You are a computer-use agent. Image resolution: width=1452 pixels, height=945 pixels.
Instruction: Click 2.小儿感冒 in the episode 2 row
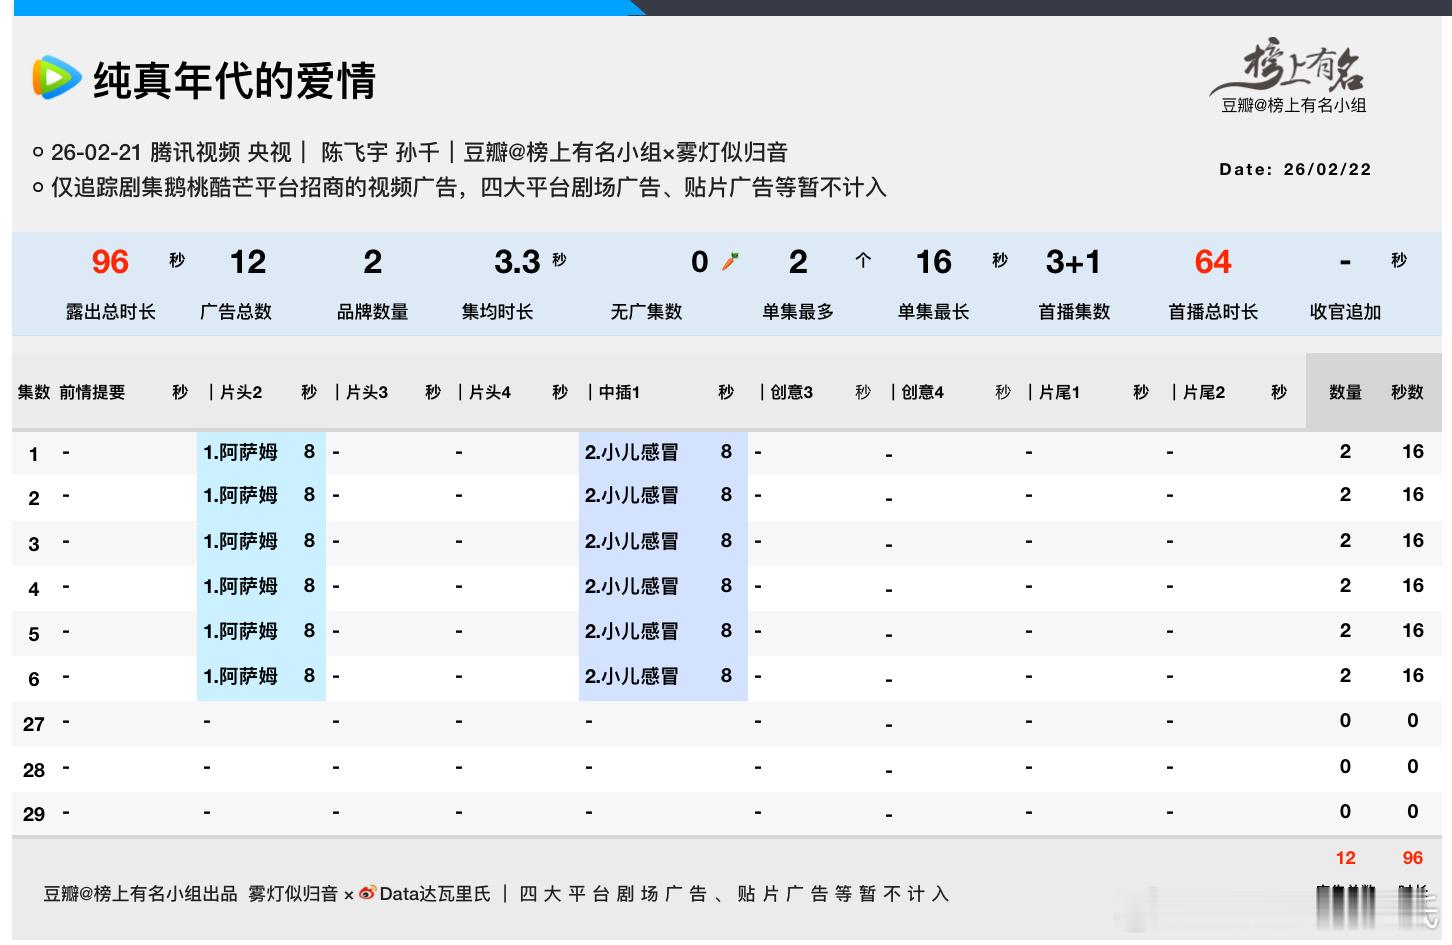coord(632,495)
